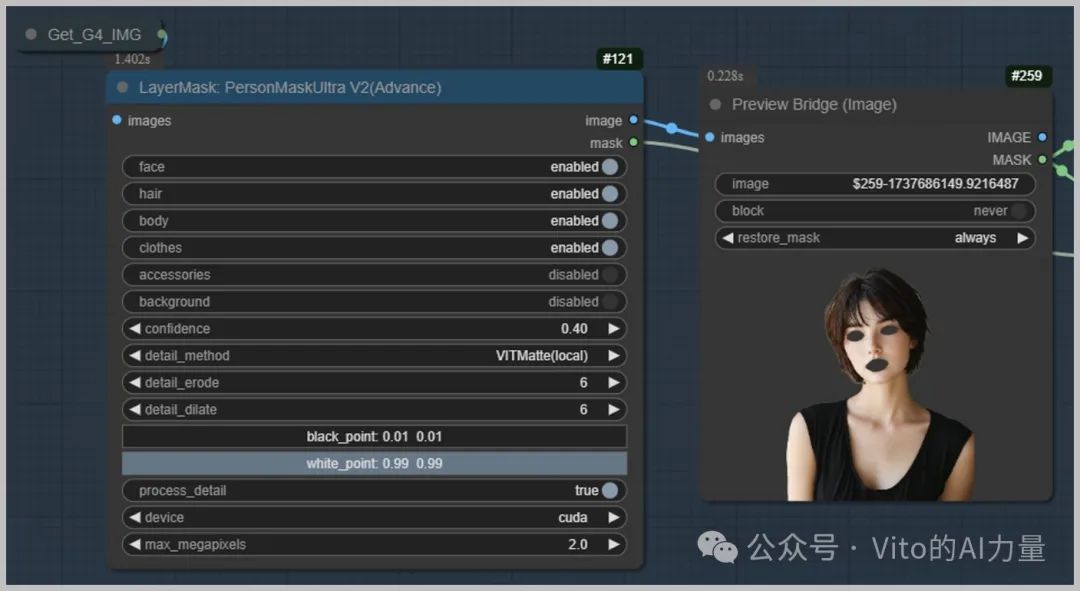
Task: Select previous restore_mask option arrow
Action: click(x=727, y=238)
